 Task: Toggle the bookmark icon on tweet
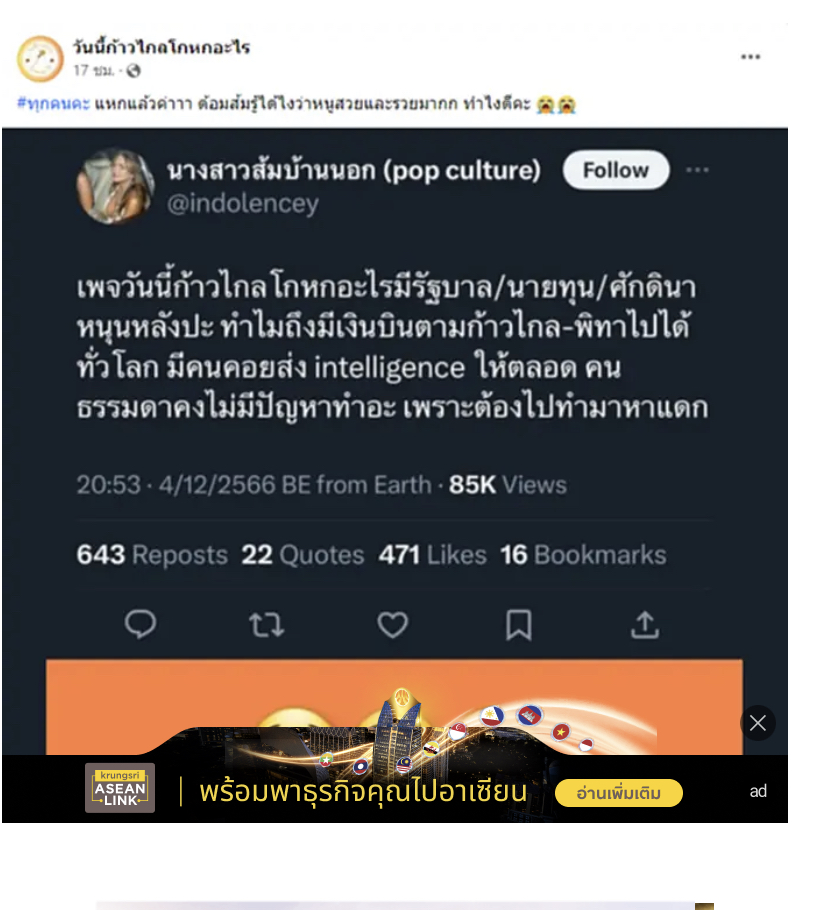tap(519, 624)
